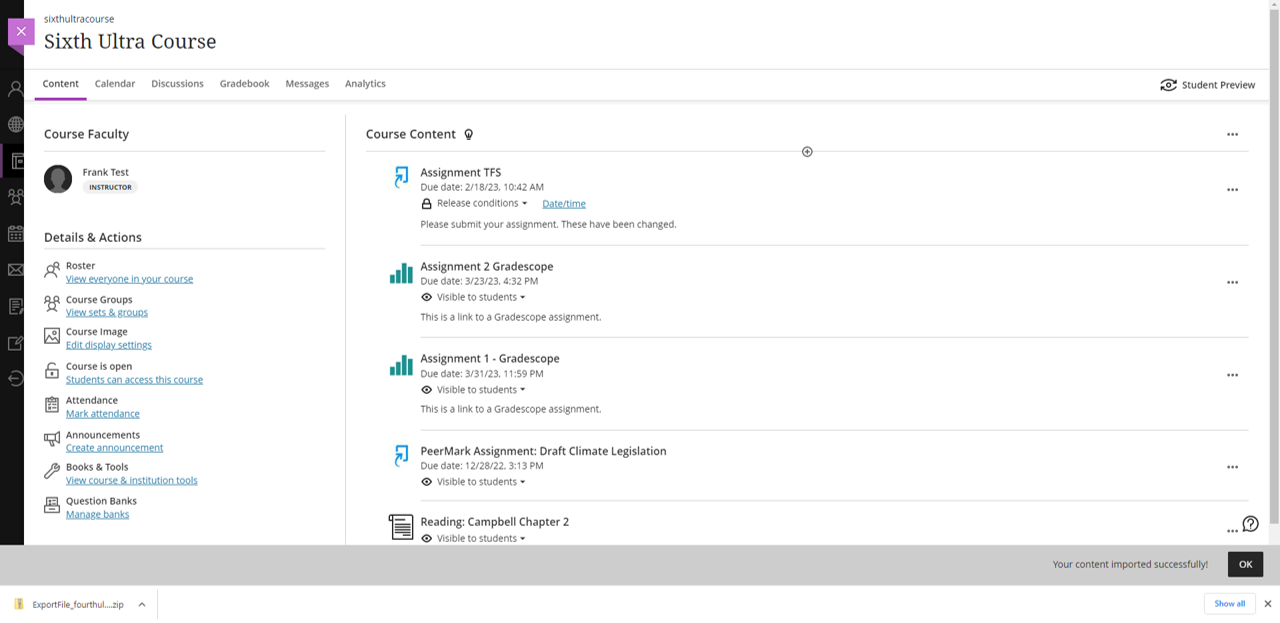Open more options for Assignment 2 Gradescope
This screenshot has width=1280, height=623.
[x=1232, y=283]
